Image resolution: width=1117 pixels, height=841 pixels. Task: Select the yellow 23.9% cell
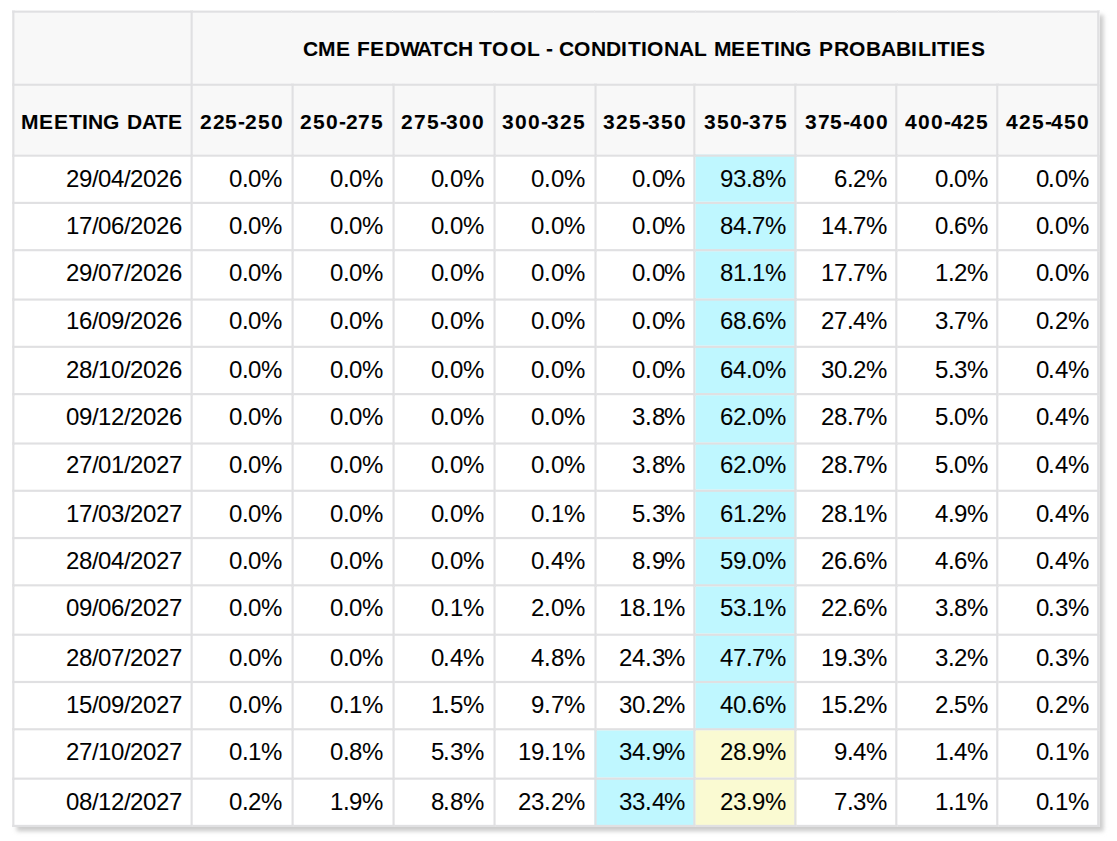click(752, 801)
